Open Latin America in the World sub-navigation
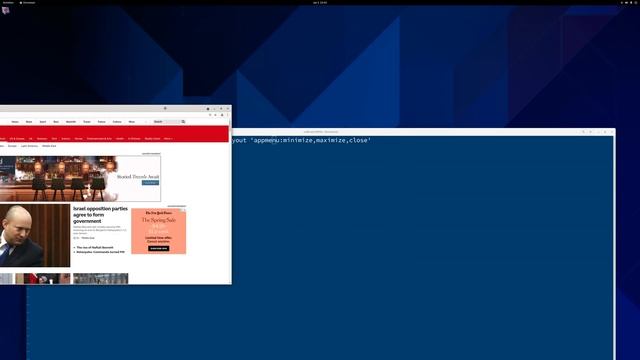The height and width of the screenshot is (360, 640). [x=29, y=146]
